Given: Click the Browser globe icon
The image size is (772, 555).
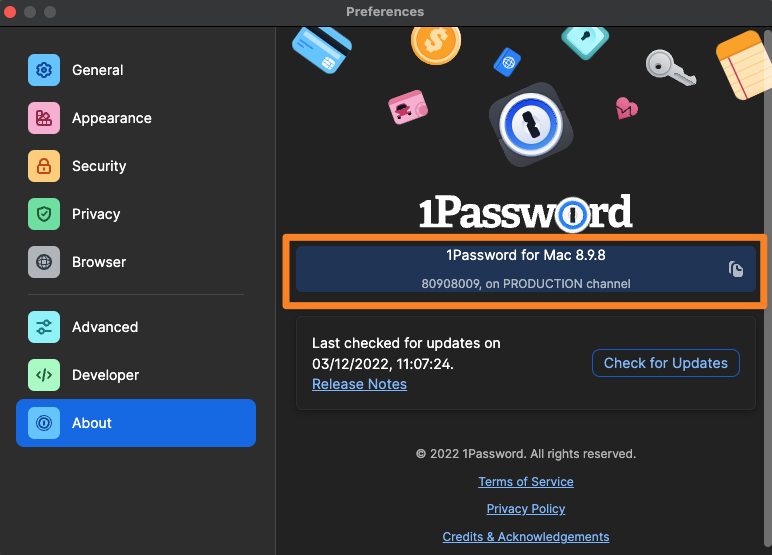Looking at the screenshot, I should click(44, 262).
